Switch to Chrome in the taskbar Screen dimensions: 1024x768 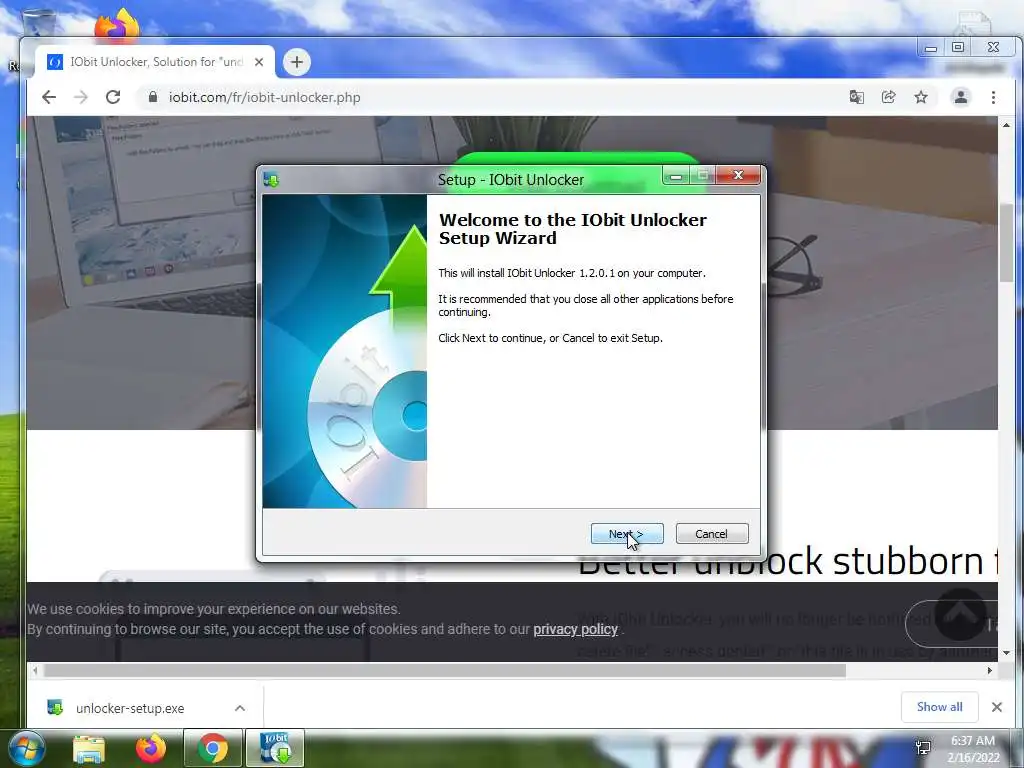(213, 748)
